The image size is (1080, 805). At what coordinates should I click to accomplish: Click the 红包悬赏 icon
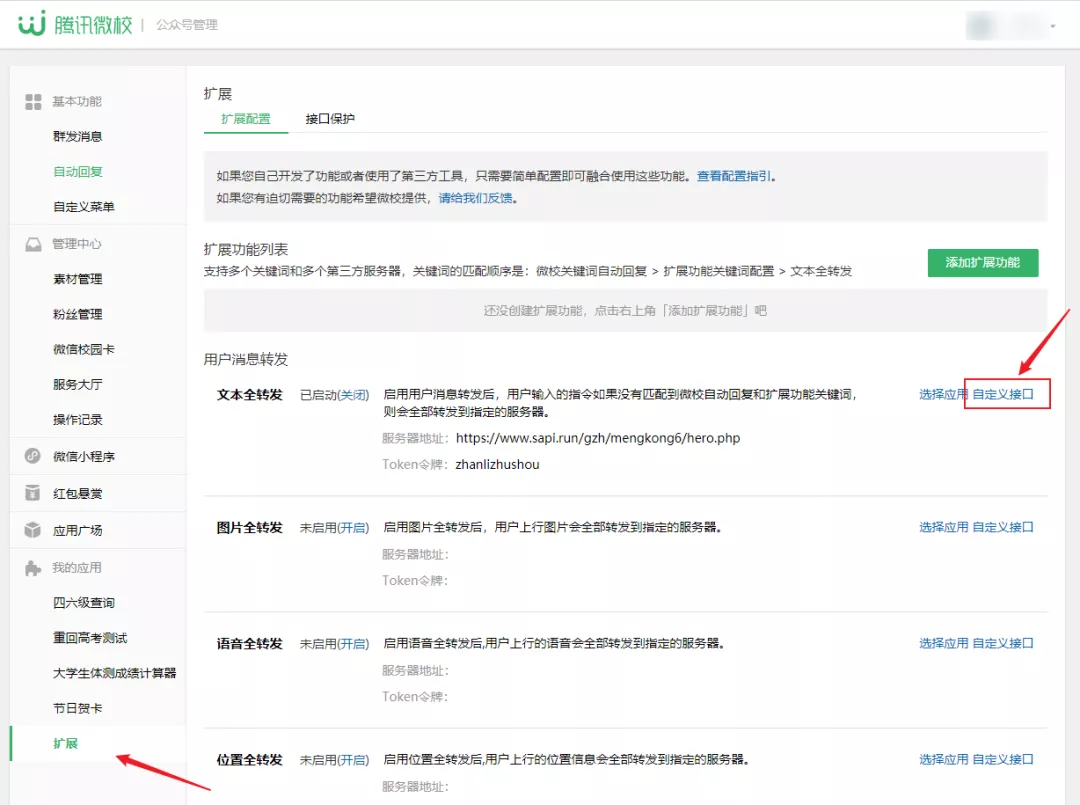click(32, 493)
